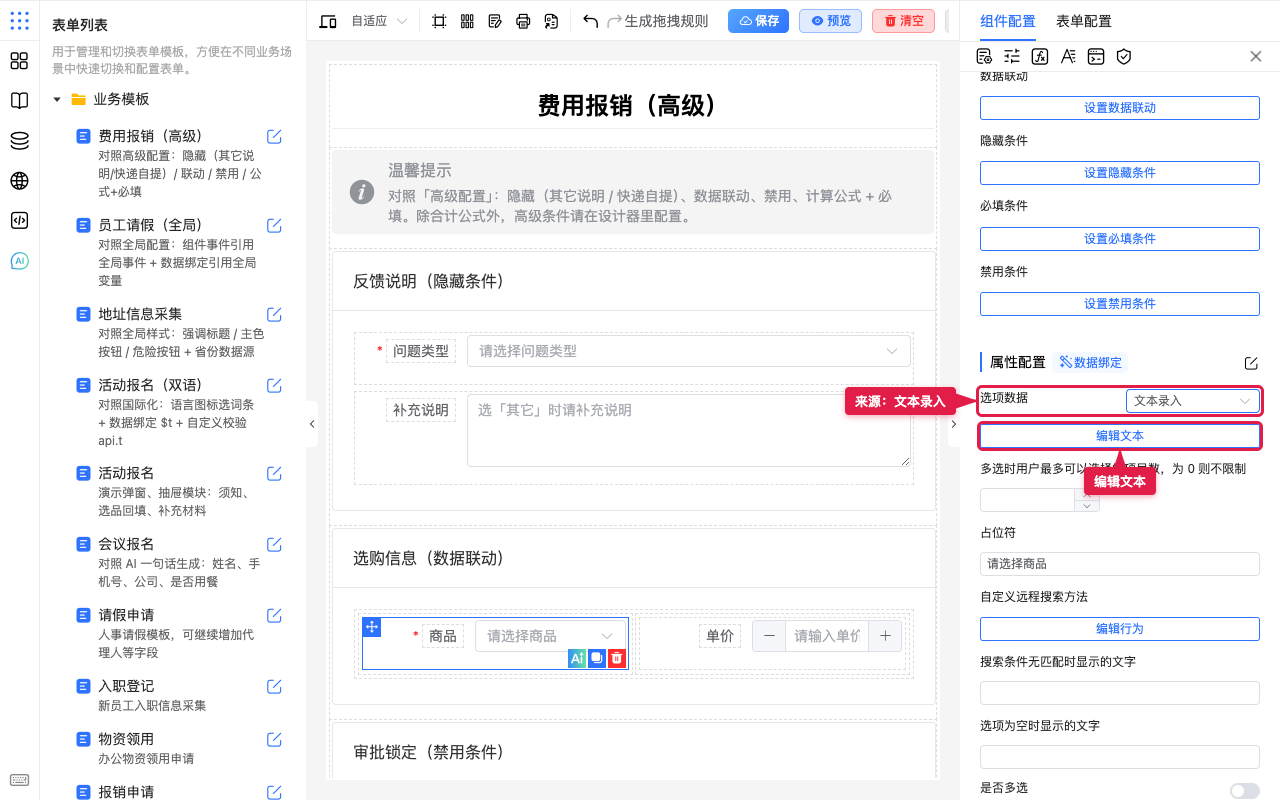Open the 请选择商品 dropdown
This screenshot has width=1280, height=800.
pos(550,636)
